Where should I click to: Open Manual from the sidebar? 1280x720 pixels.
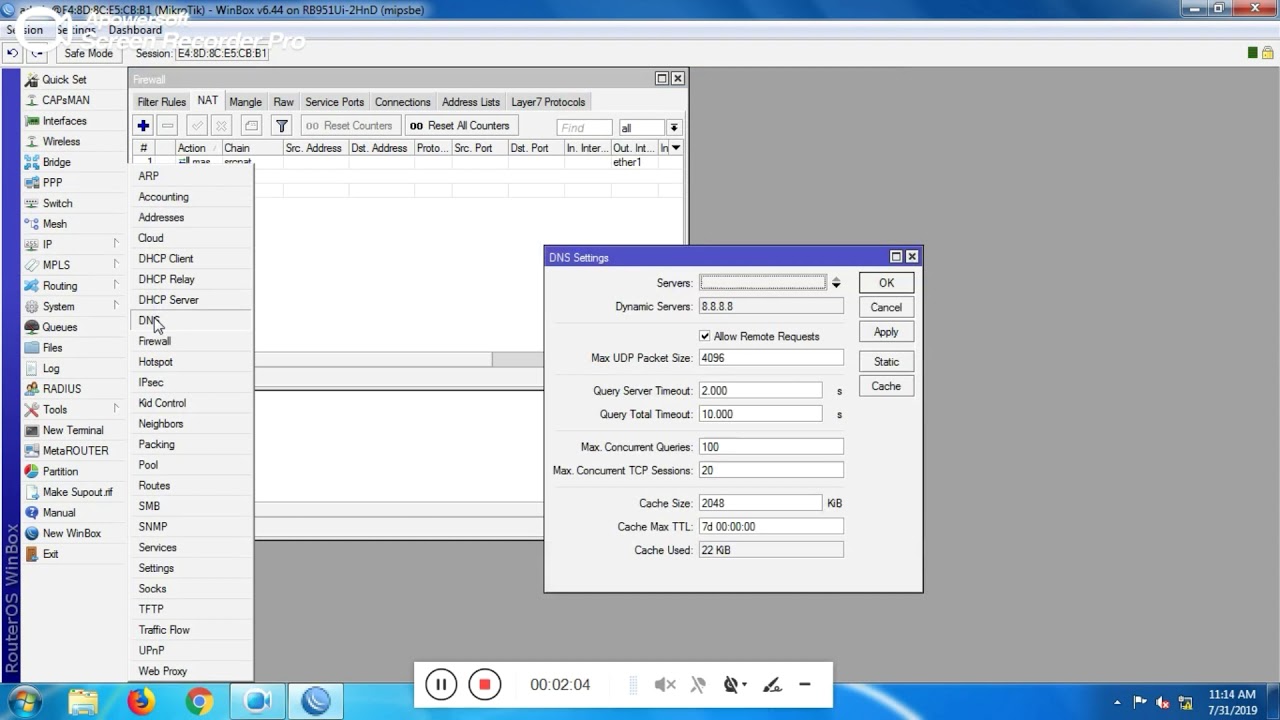[x=59, y=513]
